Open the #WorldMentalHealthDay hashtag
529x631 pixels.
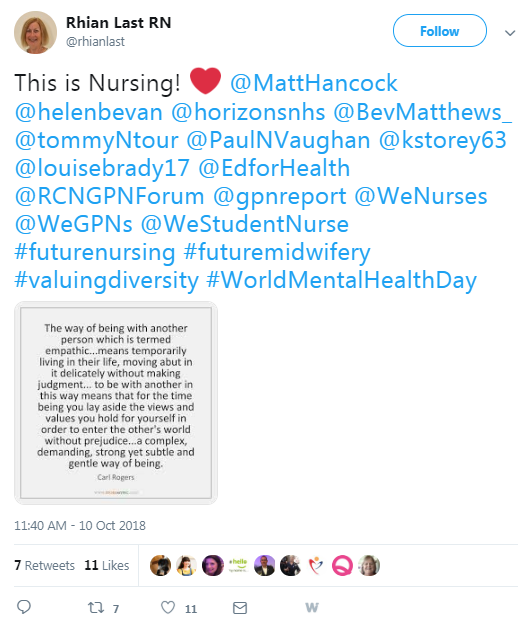click(342, 280)
